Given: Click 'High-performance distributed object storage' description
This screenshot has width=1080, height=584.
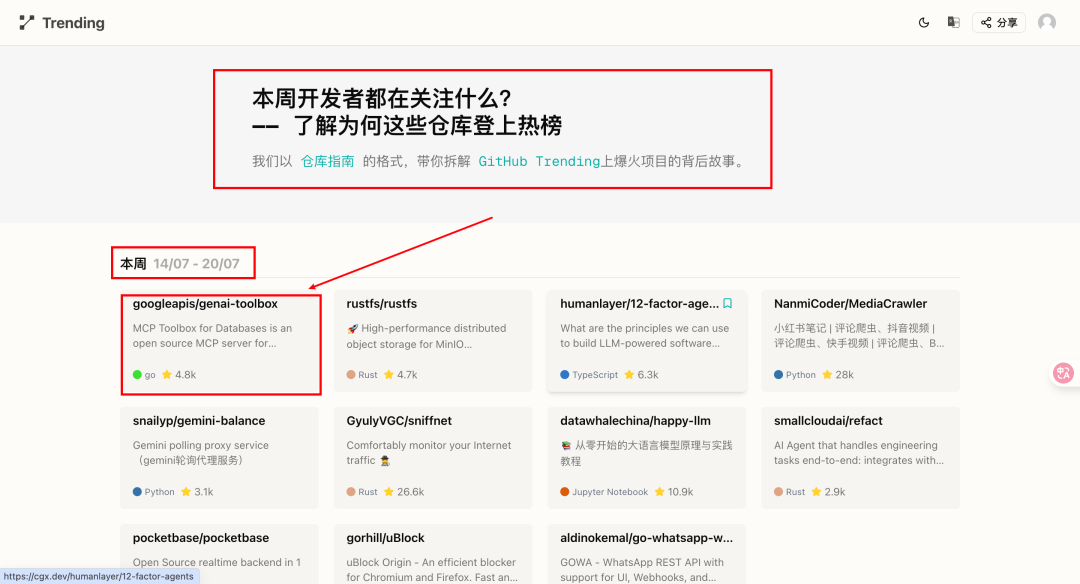Looking at the screenshot, I should (427, 335).
